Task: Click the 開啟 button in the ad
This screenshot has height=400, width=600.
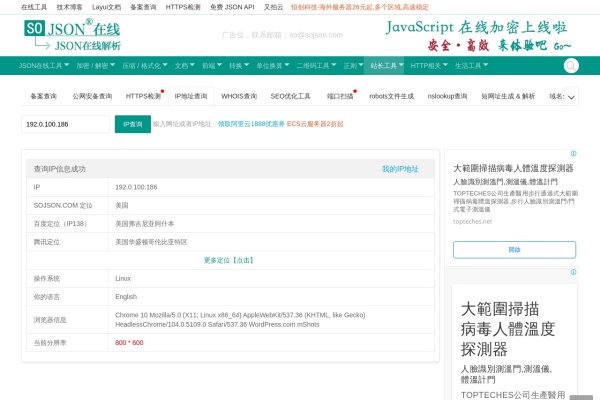Action: [513, 249]
